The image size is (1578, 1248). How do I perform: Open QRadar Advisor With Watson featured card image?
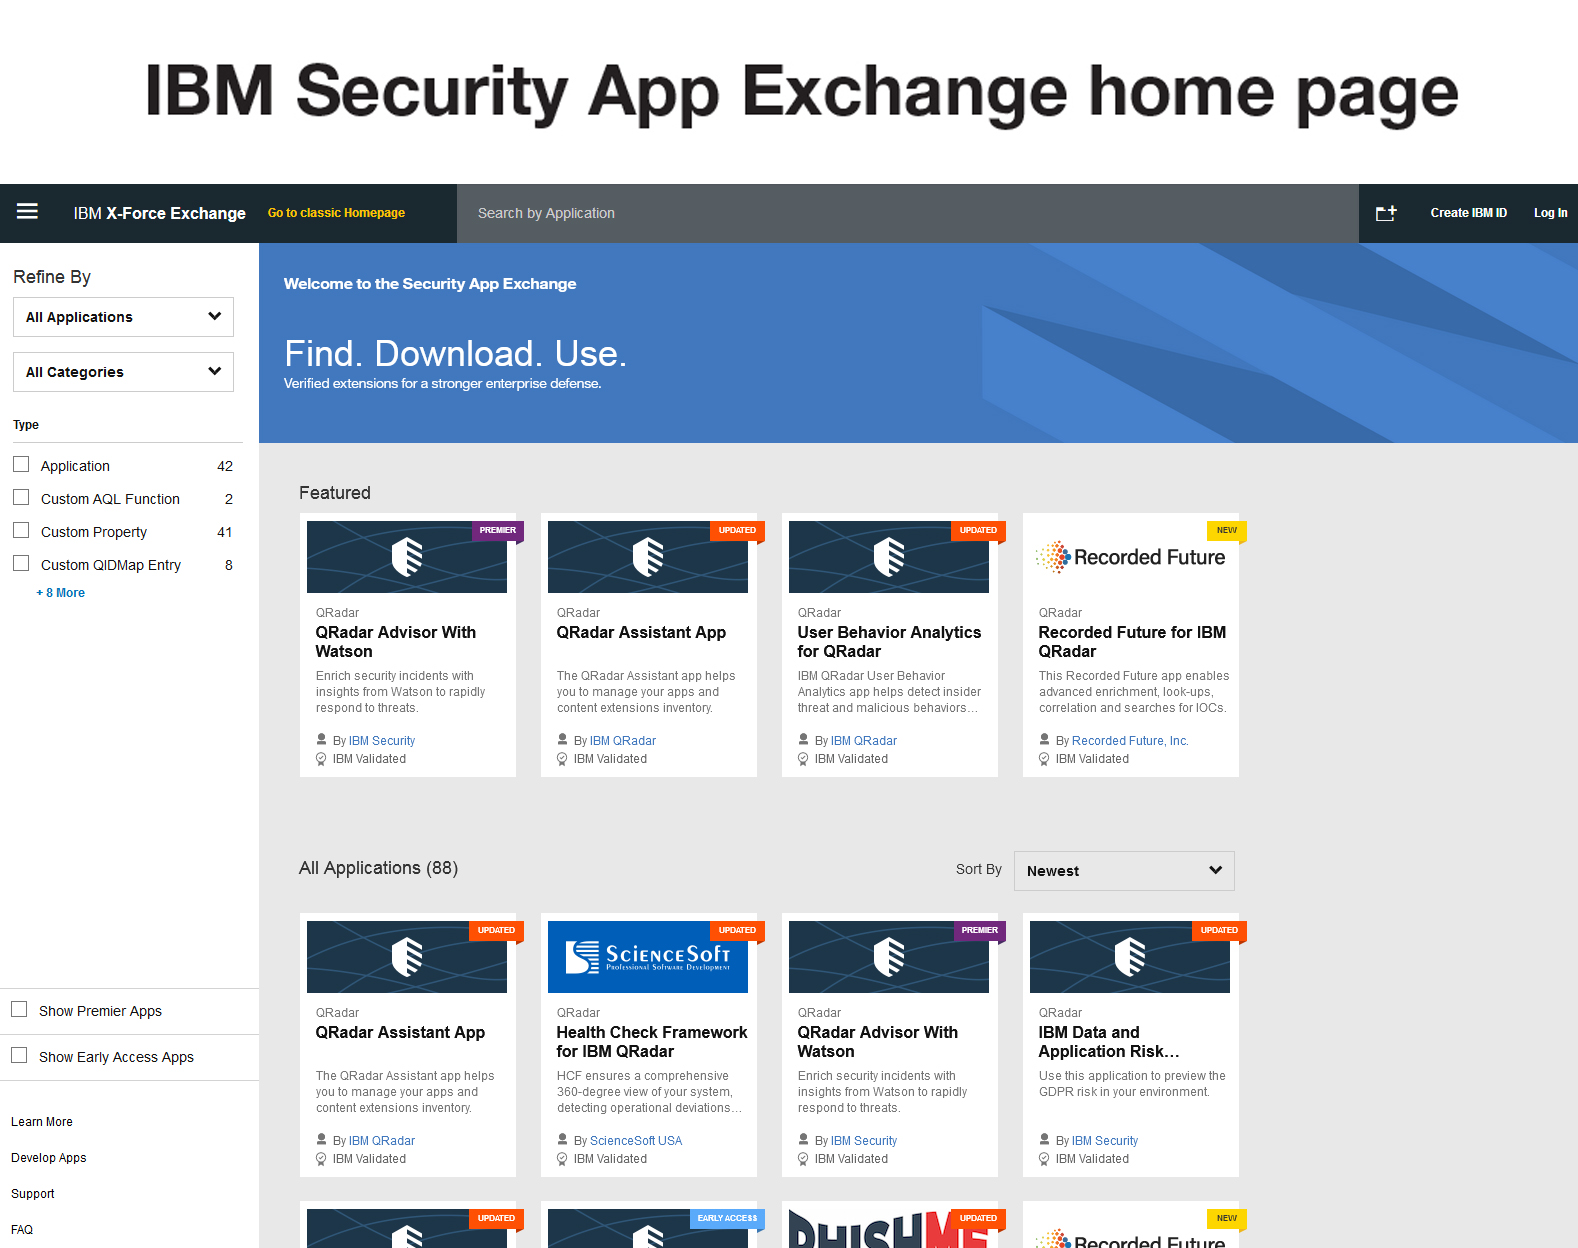(x=407, y=557)
